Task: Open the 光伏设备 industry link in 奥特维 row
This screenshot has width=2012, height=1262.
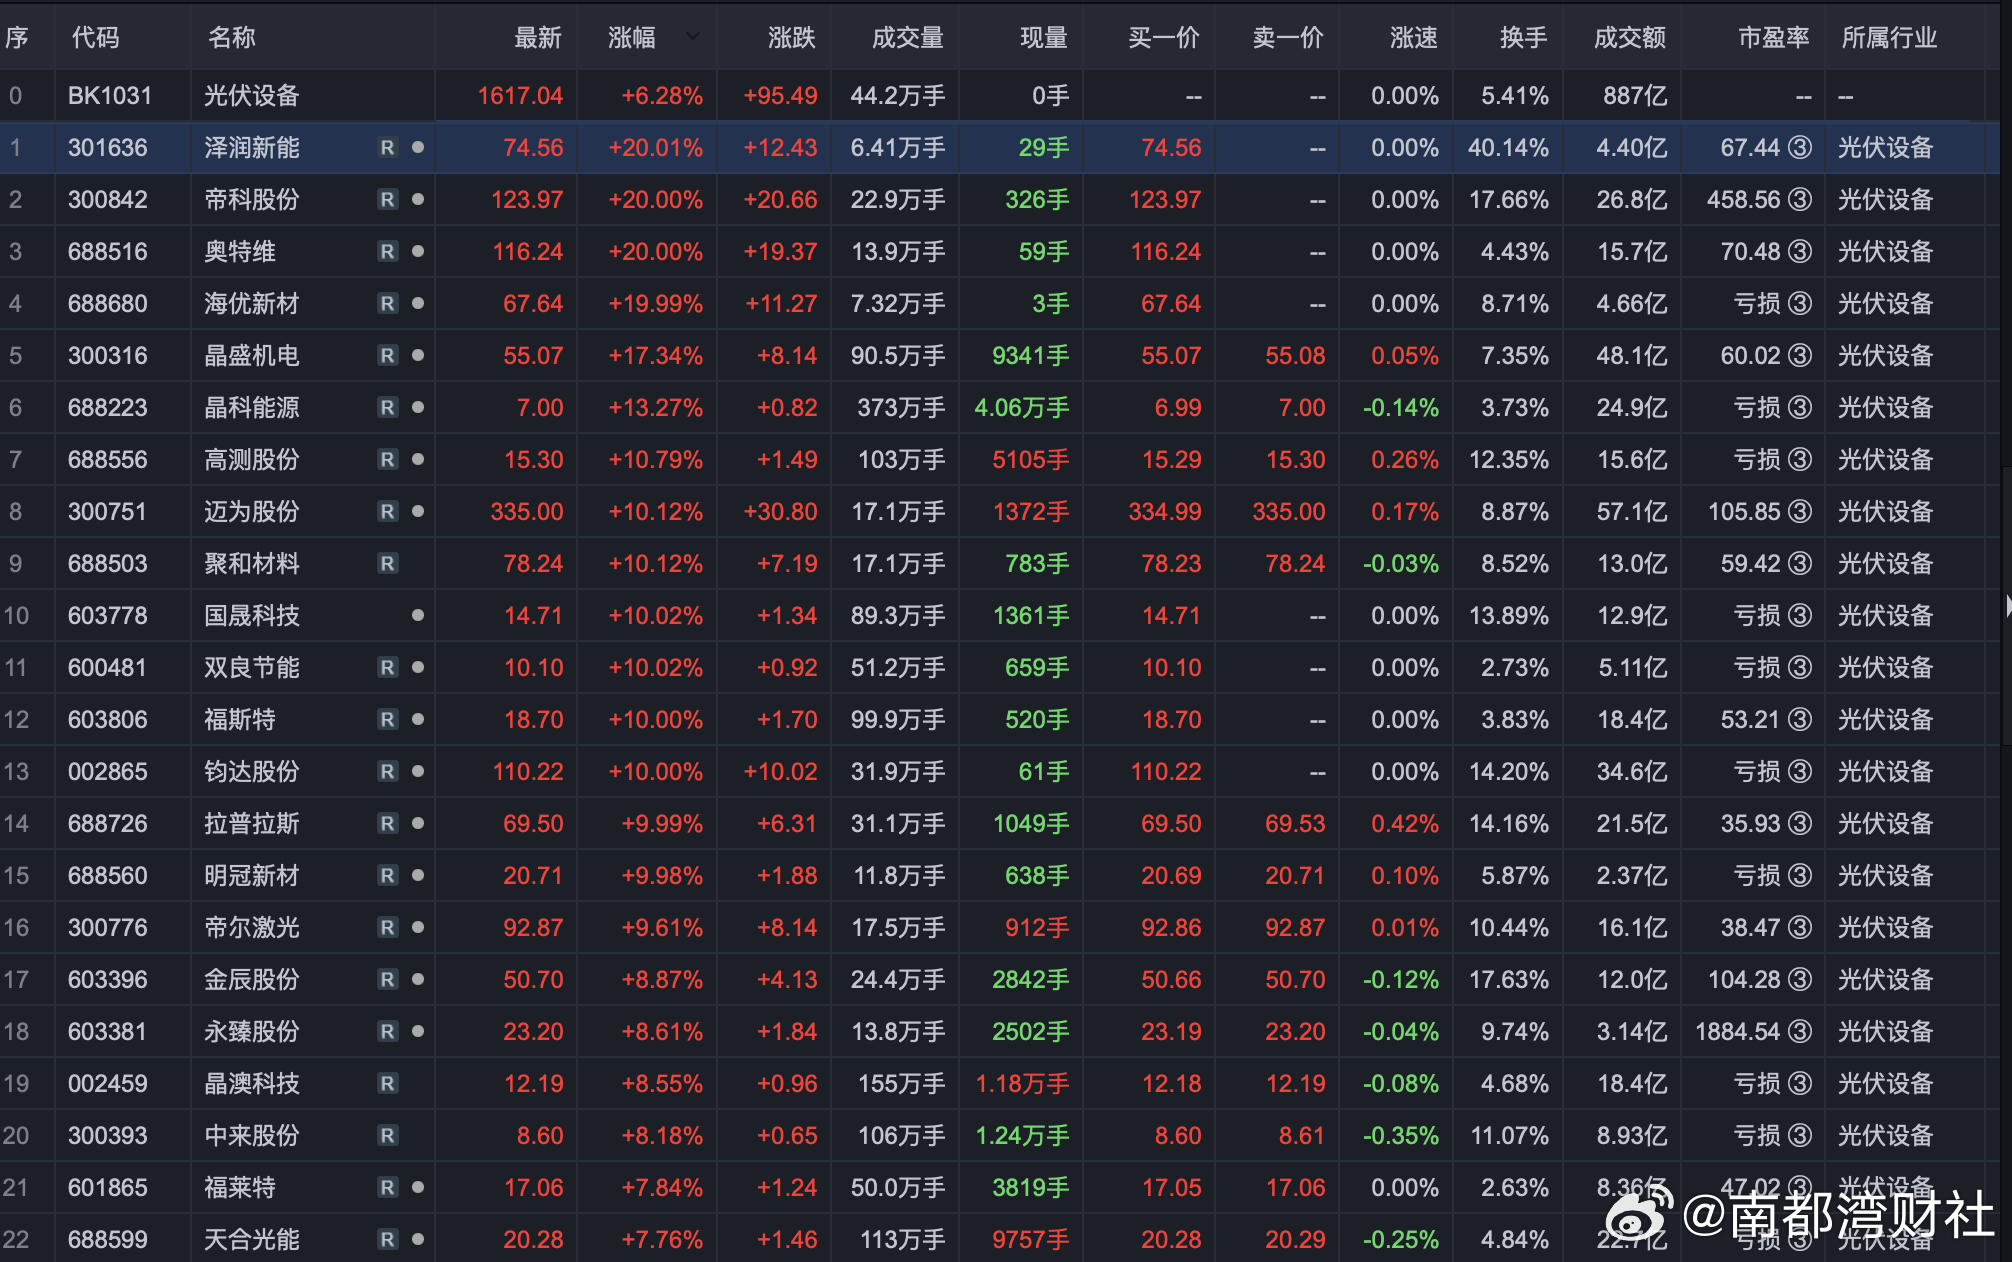Action: click(x=1885, y=252)
